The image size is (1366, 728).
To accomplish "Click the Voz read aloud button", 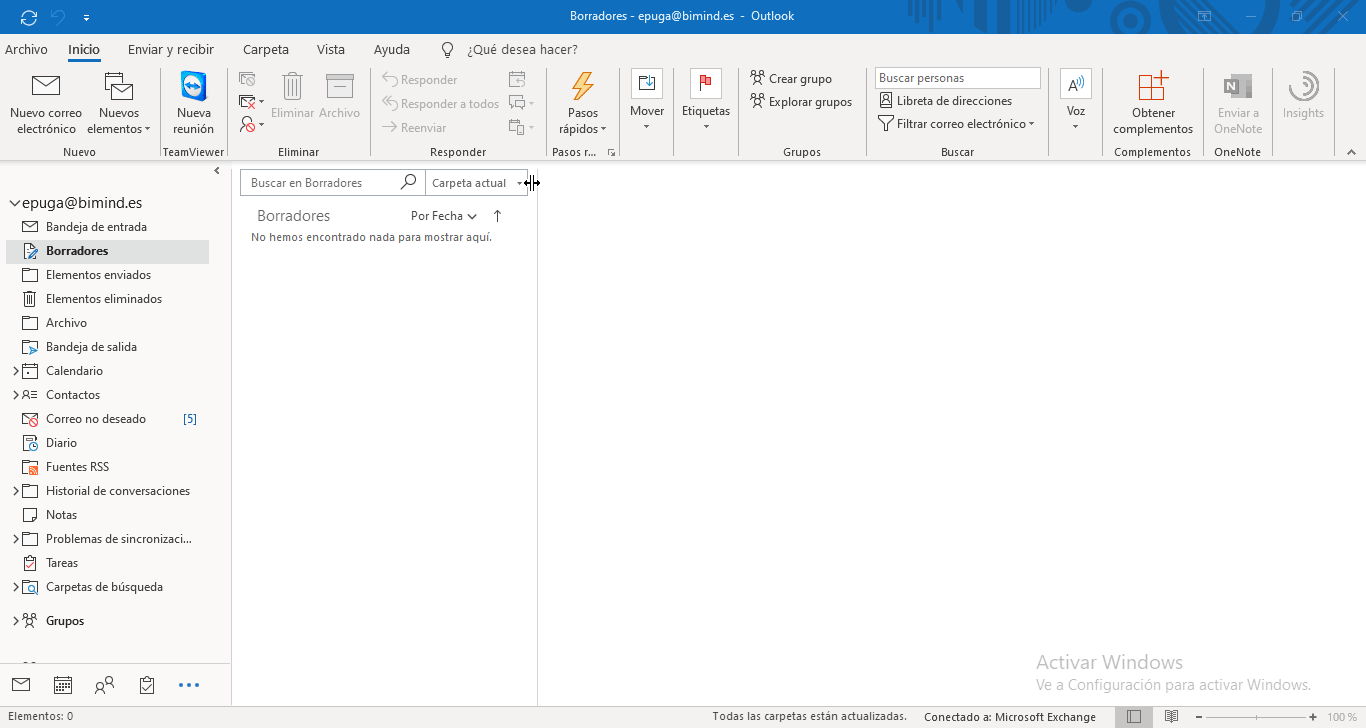I will pyautogui.click(x=1076, y=101).
